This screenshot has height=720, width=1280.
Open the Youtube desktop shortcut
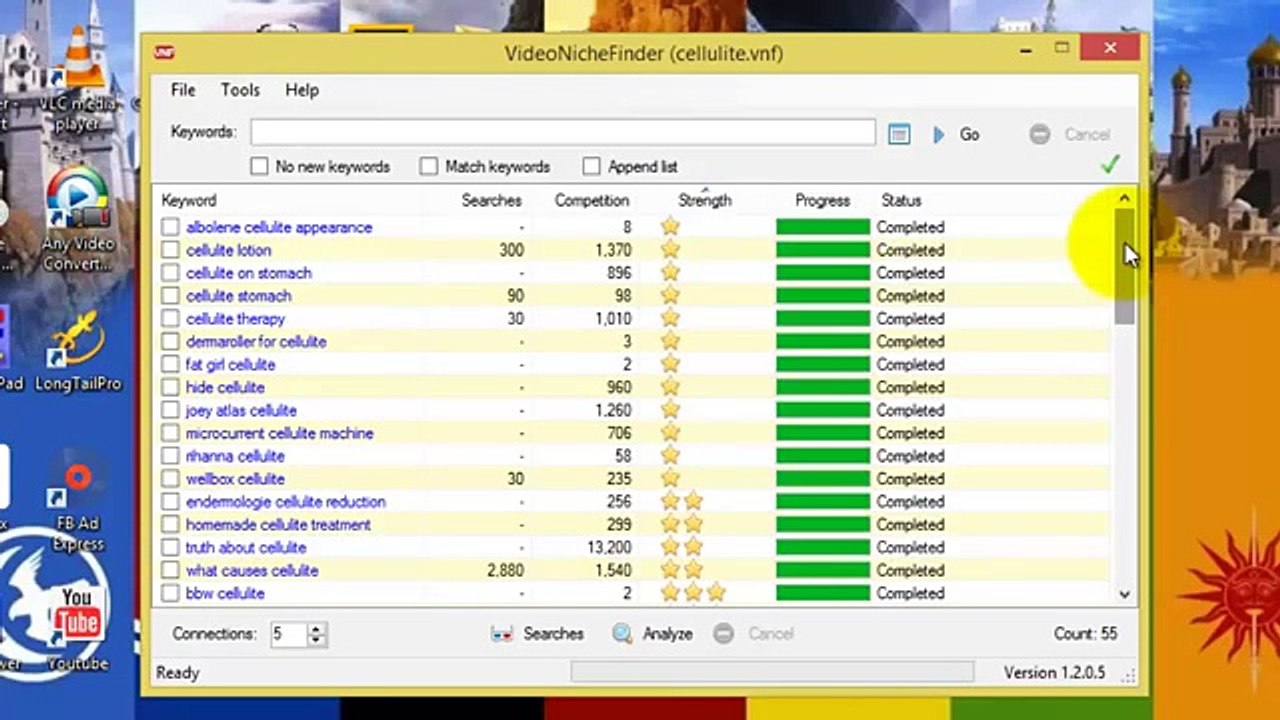point(77,625)
